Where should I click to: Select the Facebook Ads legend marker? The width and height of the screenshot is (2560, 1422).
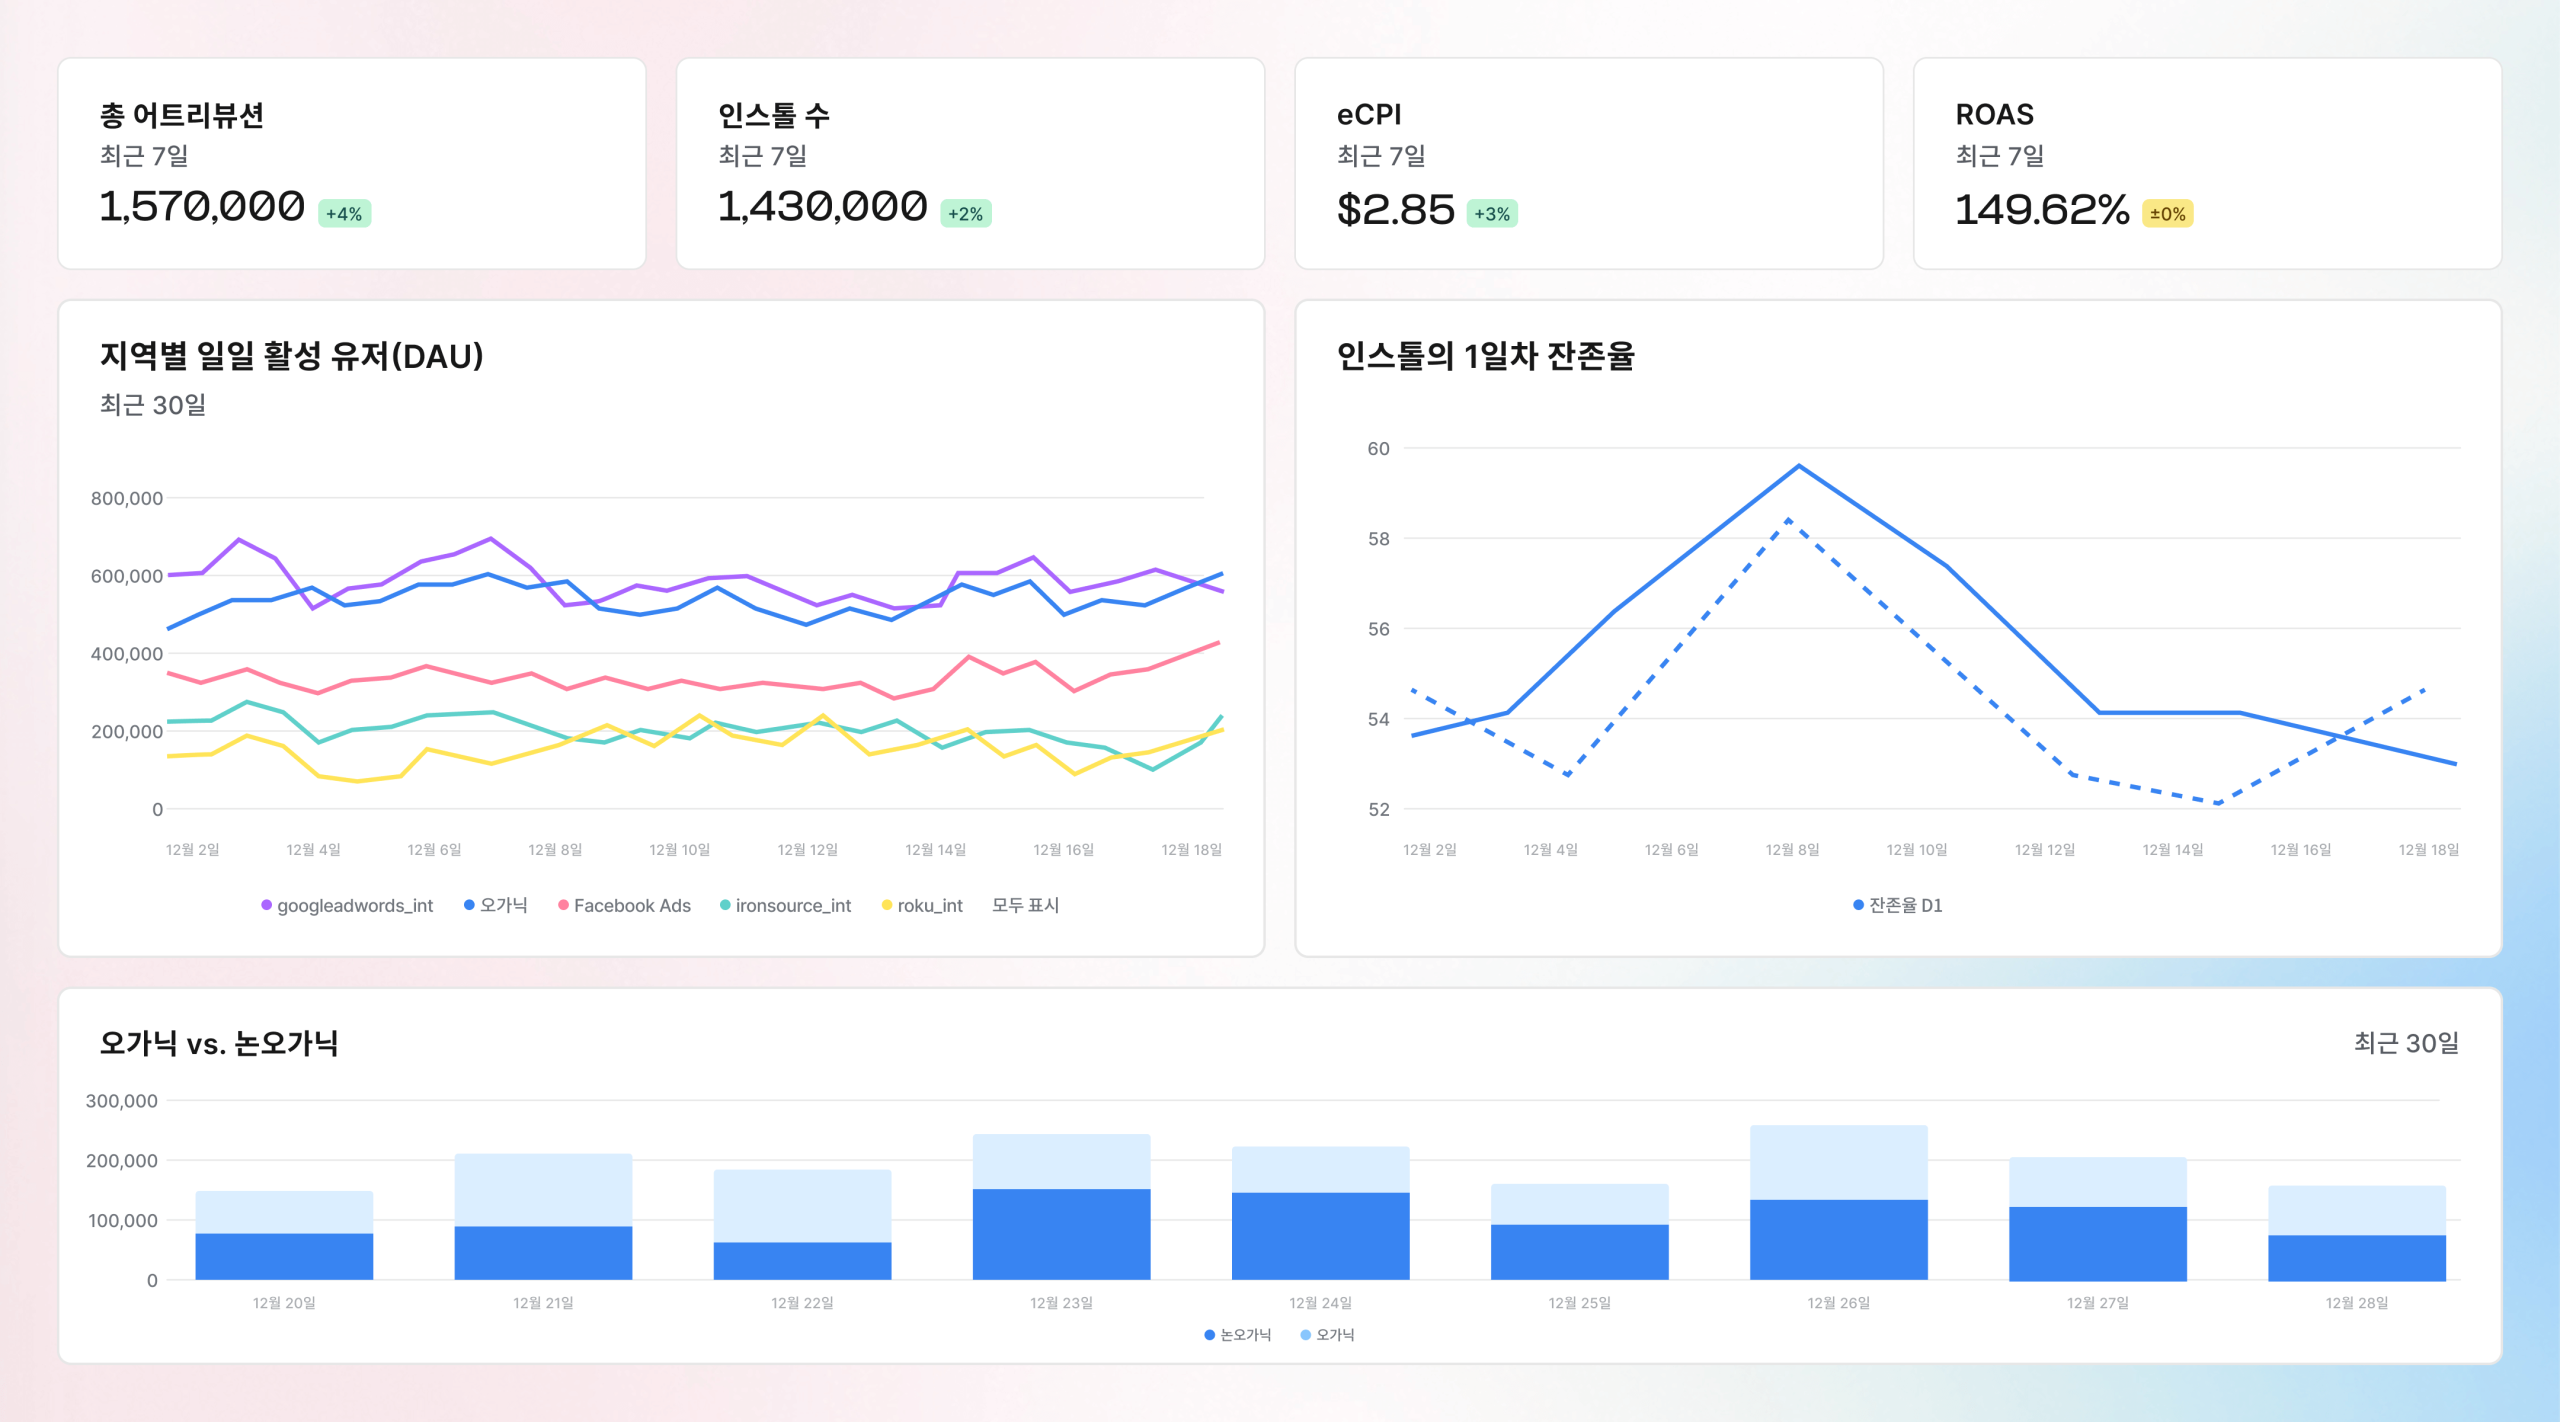coord(565,905)
